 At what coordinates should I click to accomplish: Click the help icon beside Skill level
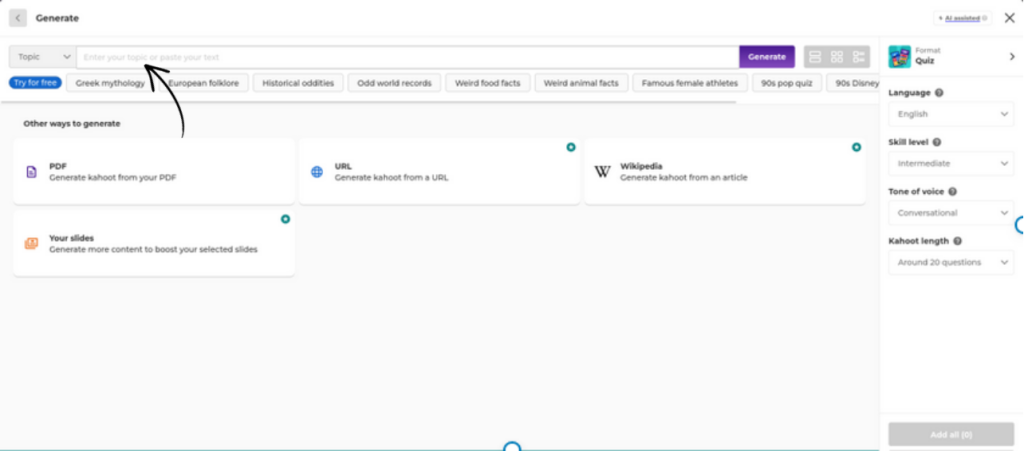[x=937, y=142]
